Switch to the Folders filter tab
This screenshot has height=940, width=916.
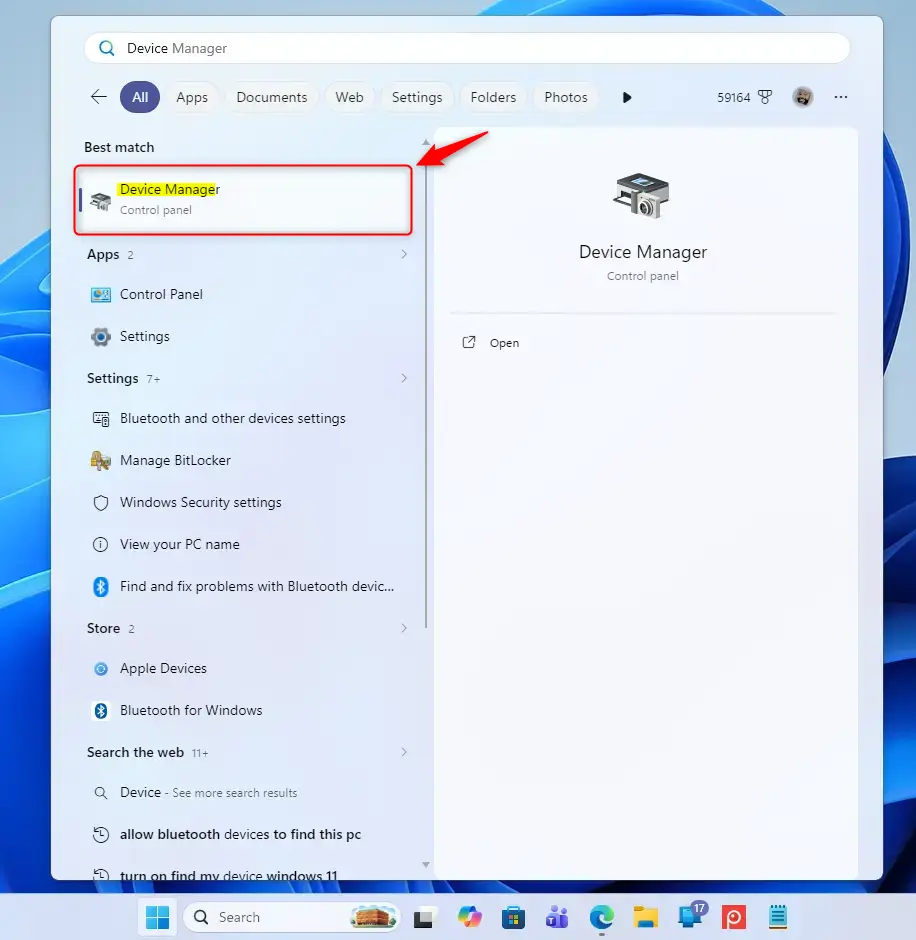pyautogui.click(x=493, y=97)
